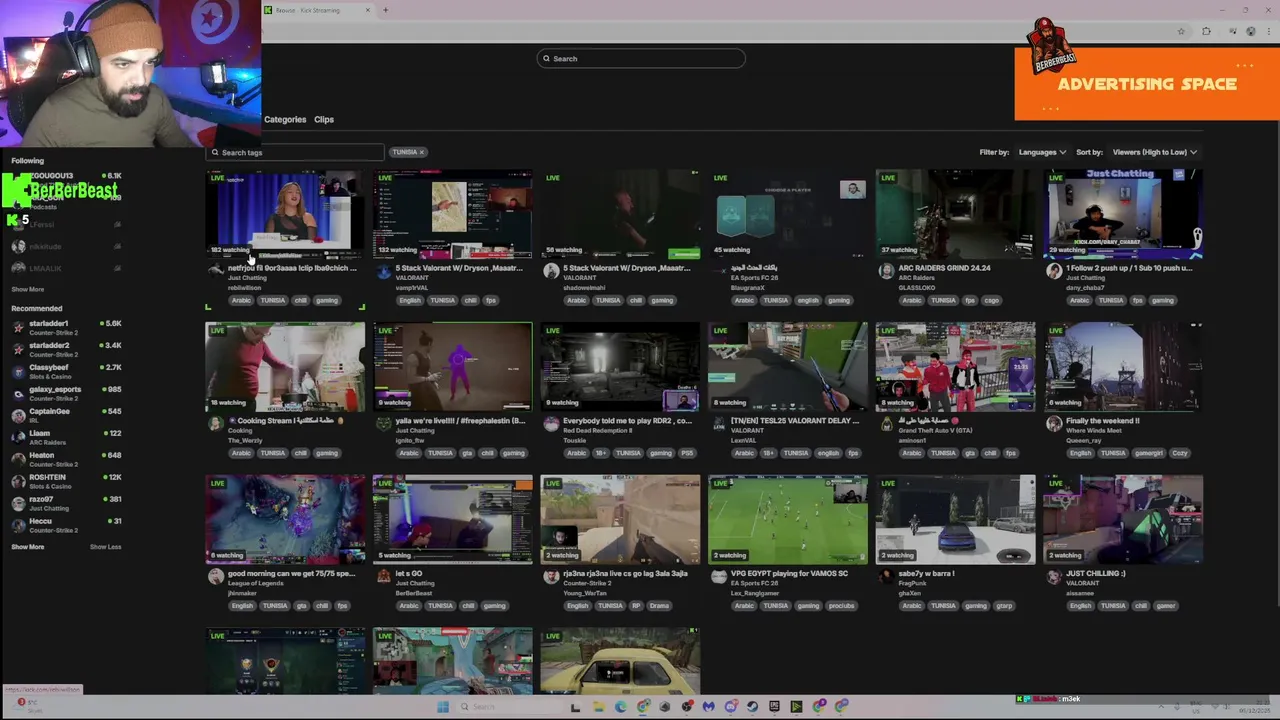
Task: Open the ARC RAIDERS GRIND 24.24 thumbnail
Action: [x=955, y=214]
